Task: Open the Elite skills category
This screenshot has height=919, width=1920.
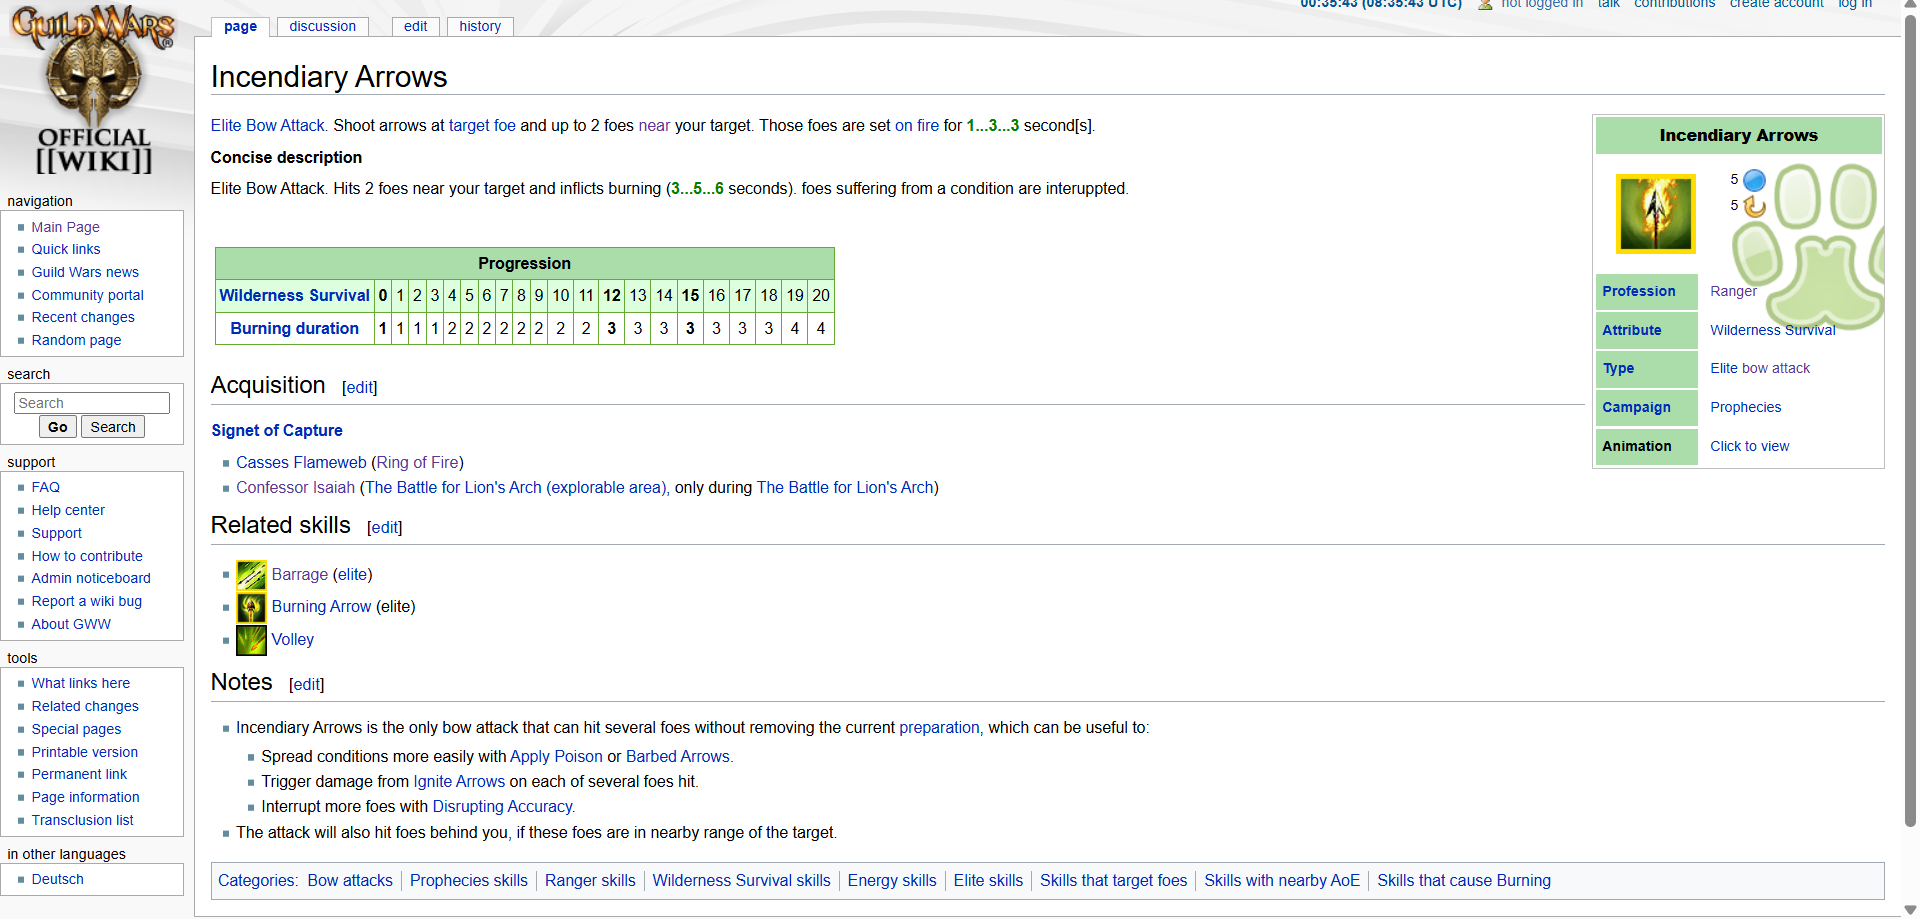Action: 988,880
